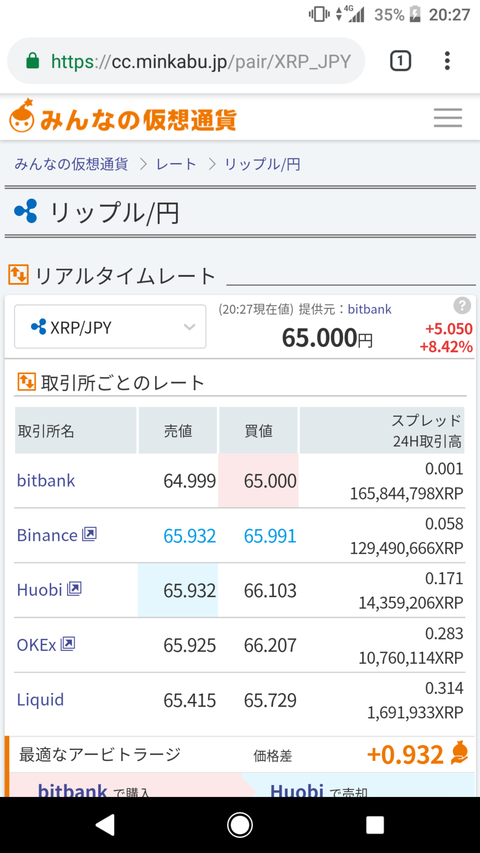Tap the Binance external link icon

click(89, 535)
